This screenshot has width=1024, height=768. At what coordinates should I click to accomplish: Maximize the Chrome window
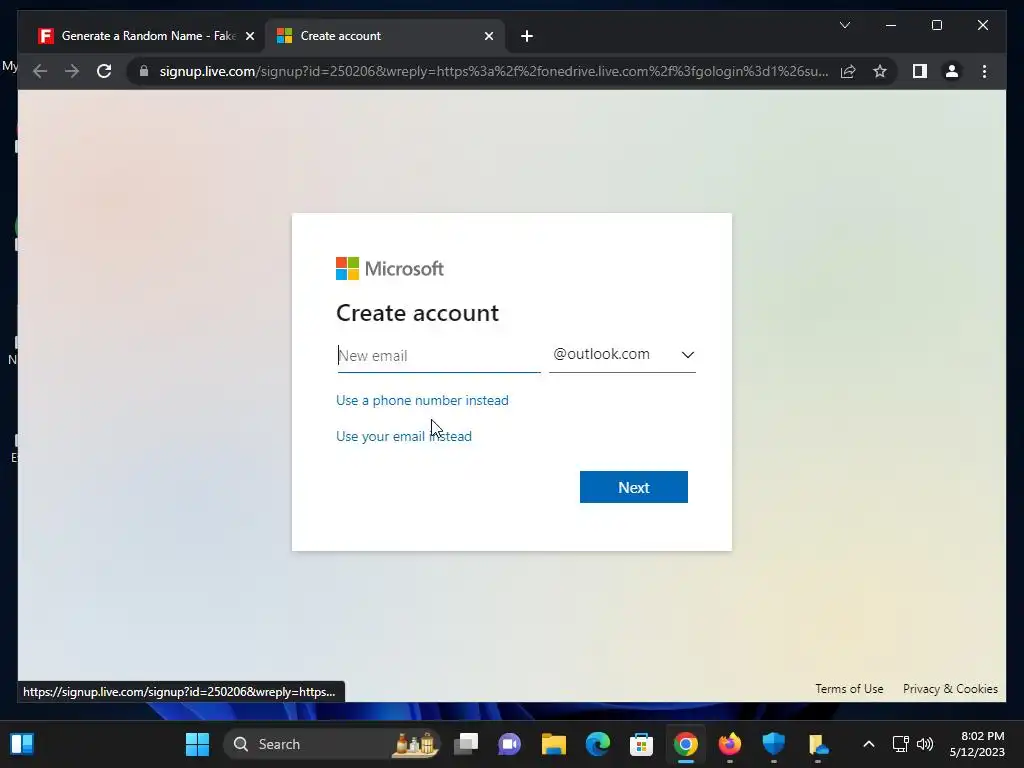[936, 25]
